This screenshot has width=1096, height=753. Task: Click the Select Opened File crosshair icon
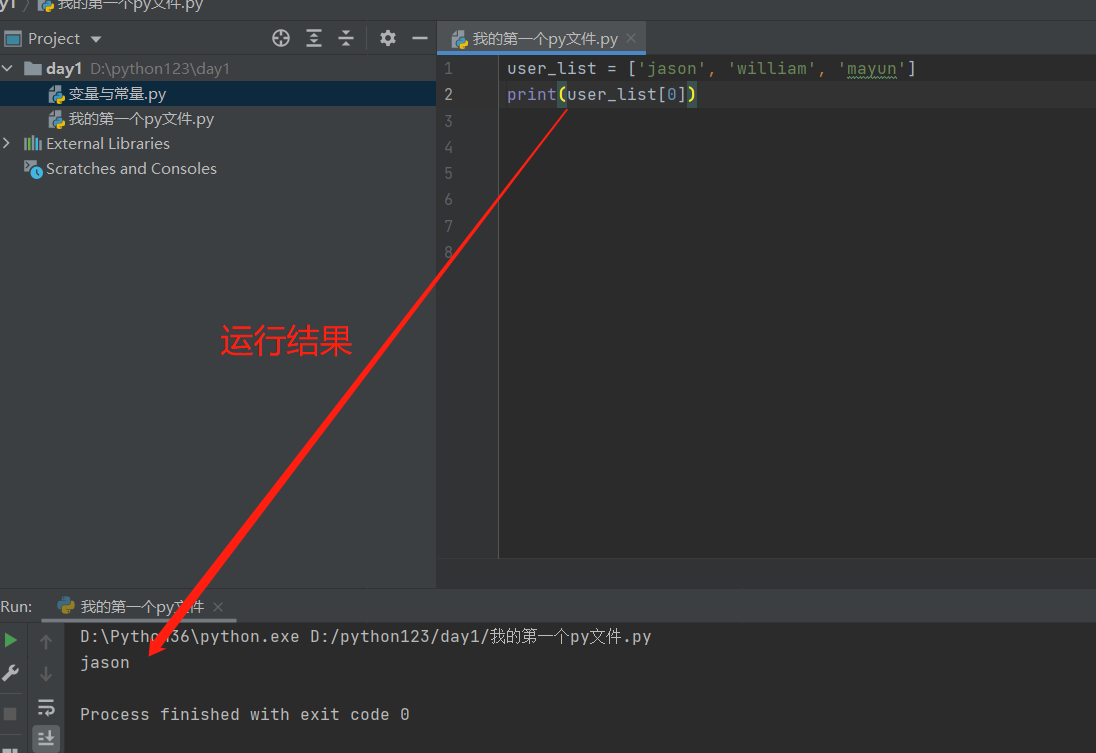click(281, 38)
